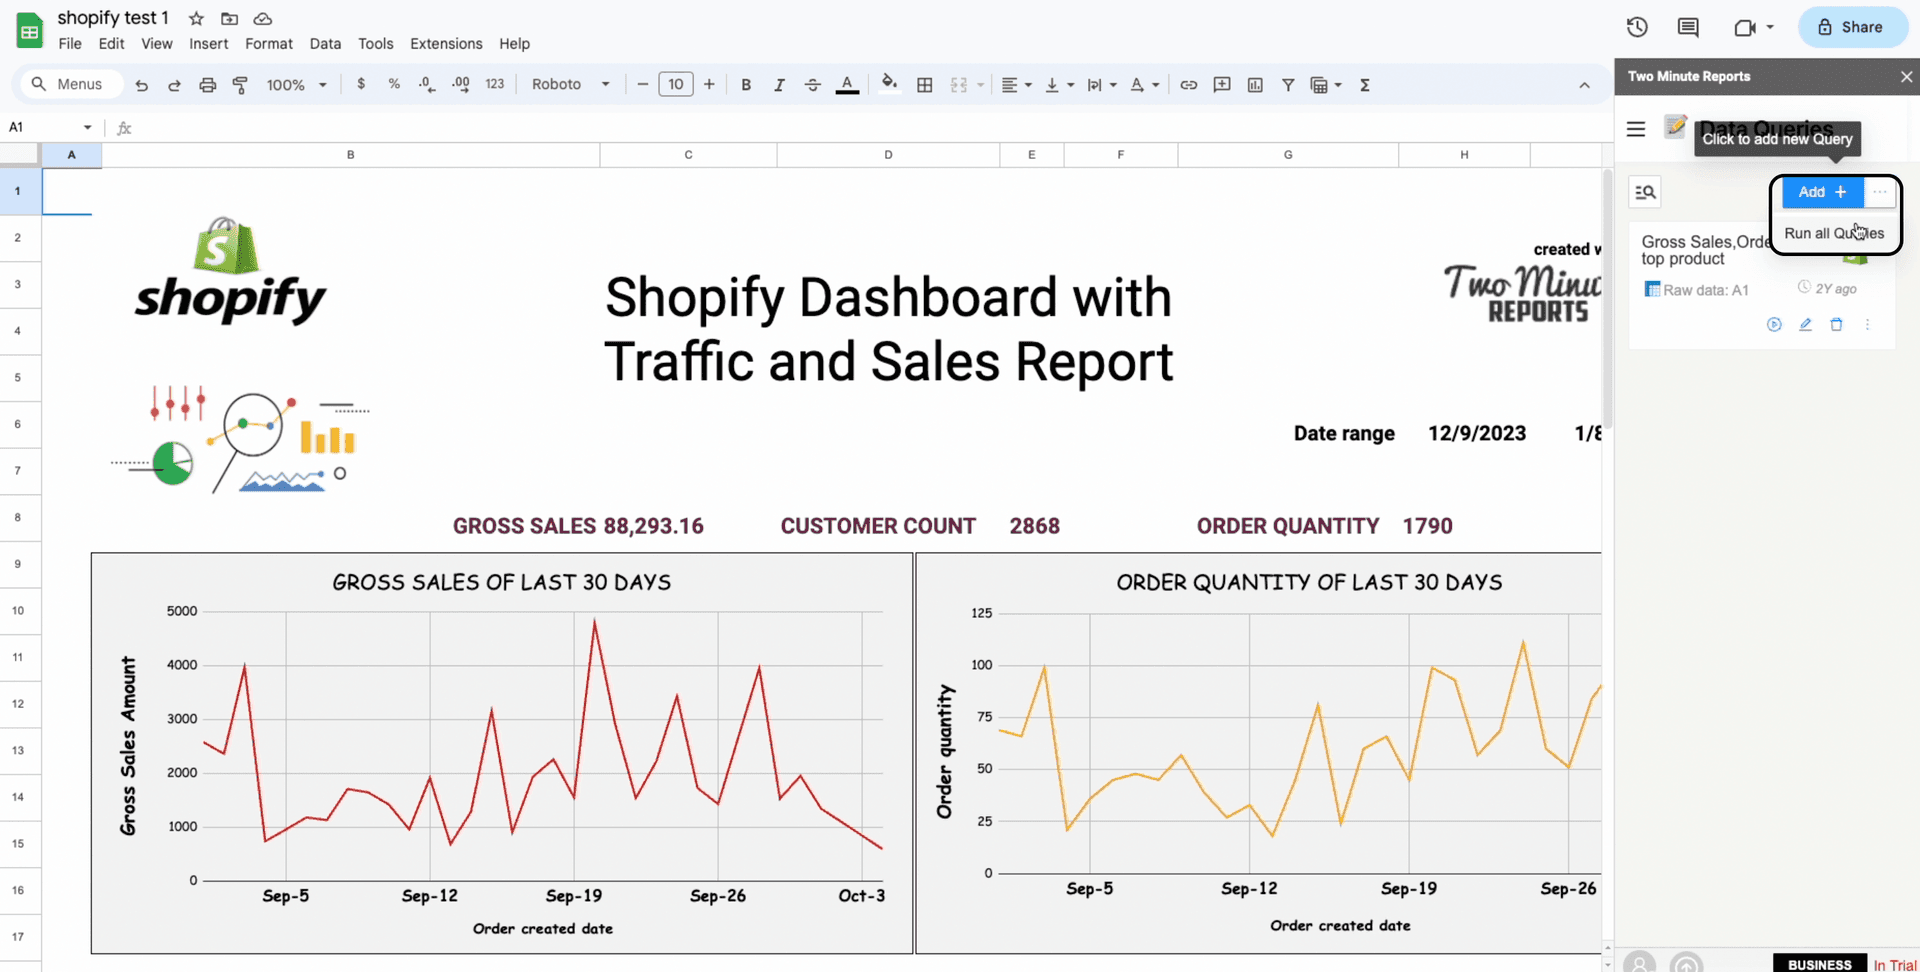The height and width of the screenshot is (972, 1920).
Task: Open the table views dropdown
Action: coord(1326,85)
